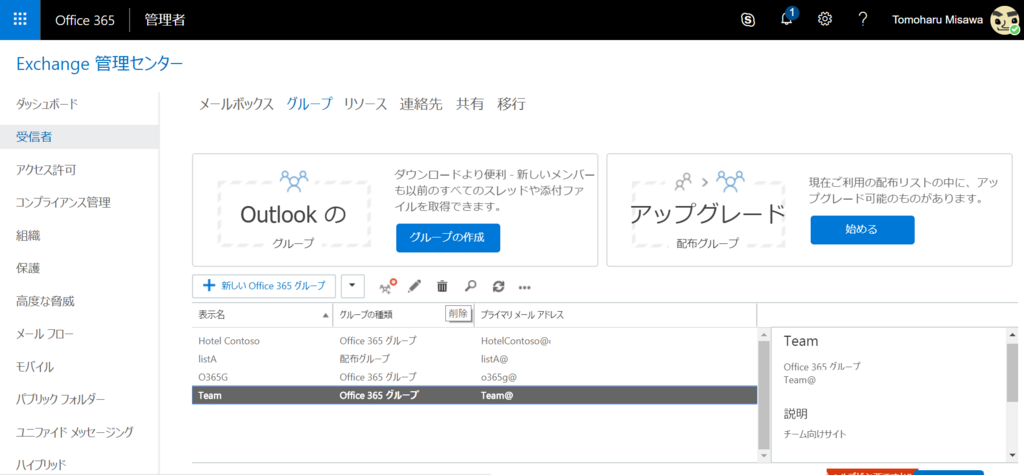Open the settings gear
The image size is (1024, 475).
click(x=825, y=20)
